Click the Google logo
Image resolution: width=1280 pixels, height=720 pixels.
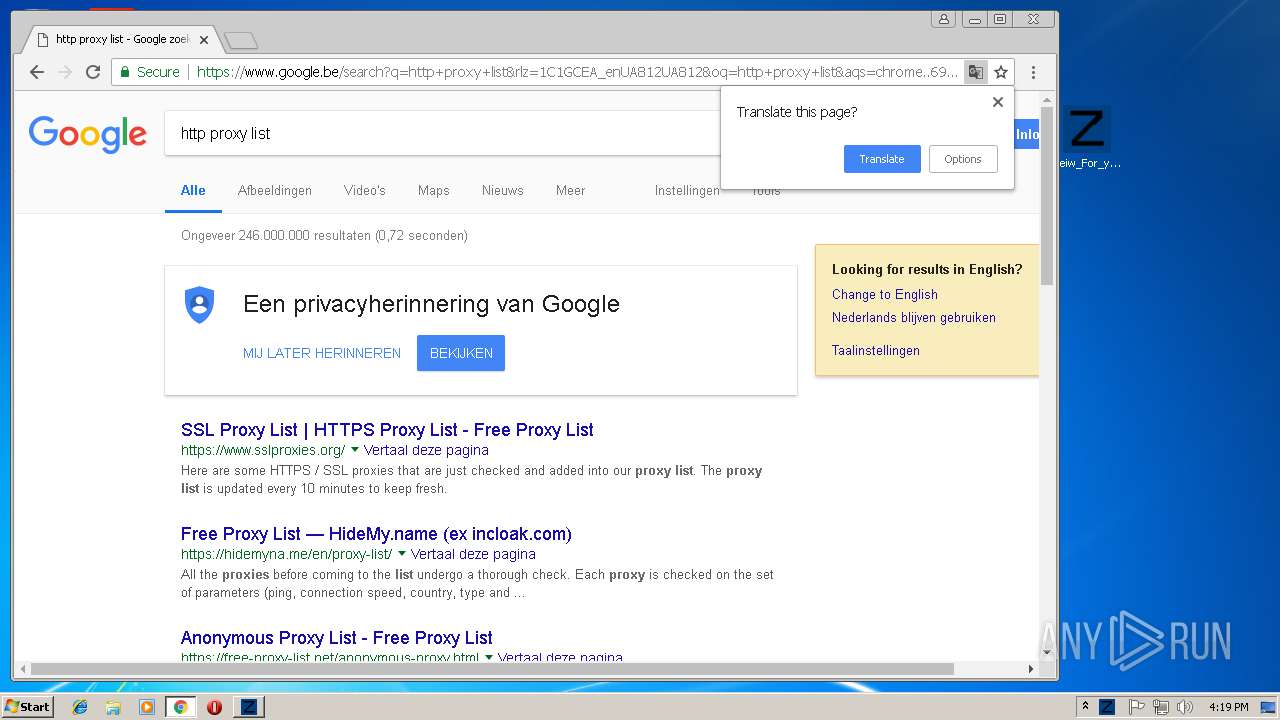pos(88,134)
